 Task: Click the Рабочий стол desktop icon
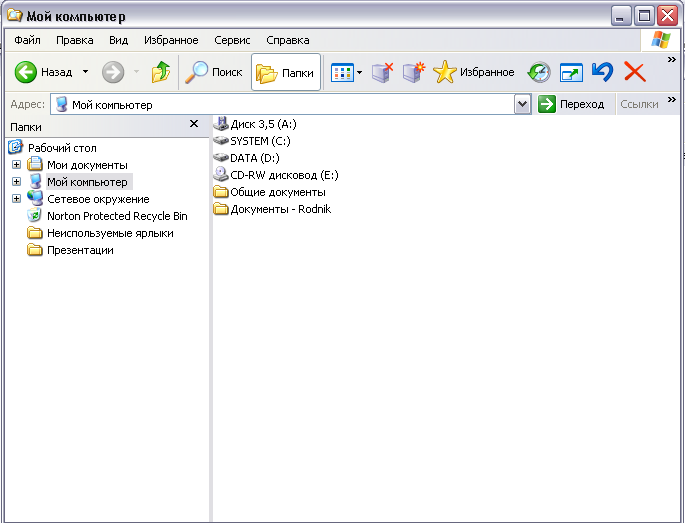tap(15, 147)
